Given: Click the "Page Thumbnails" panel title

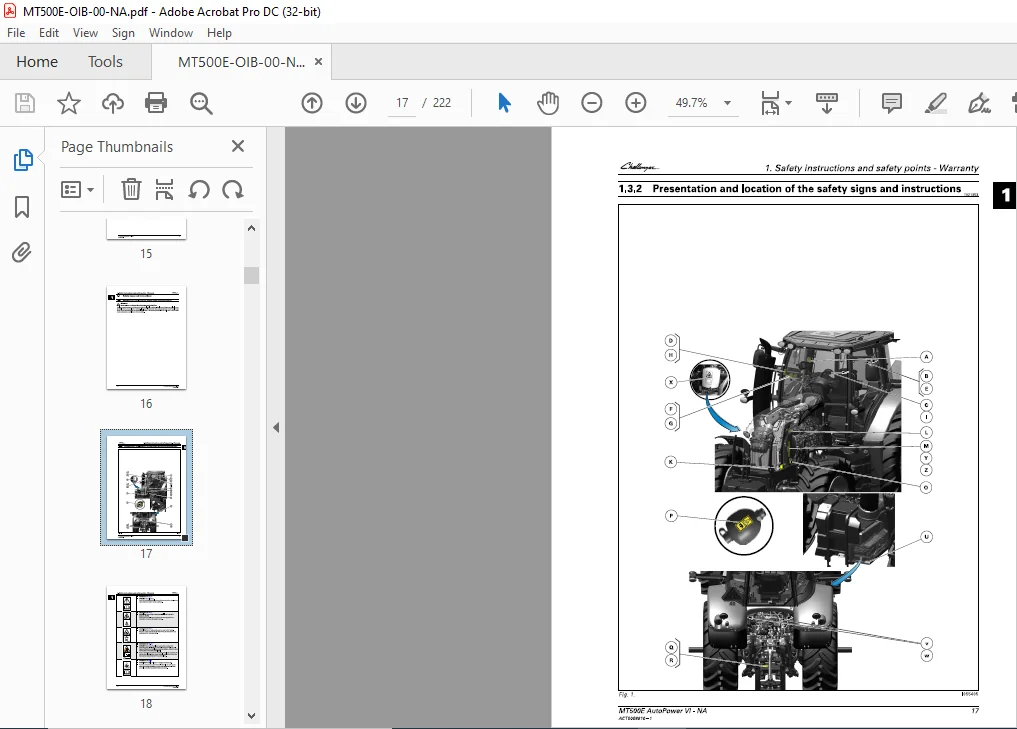Looking at the screenshot, I should pos(117,147).
